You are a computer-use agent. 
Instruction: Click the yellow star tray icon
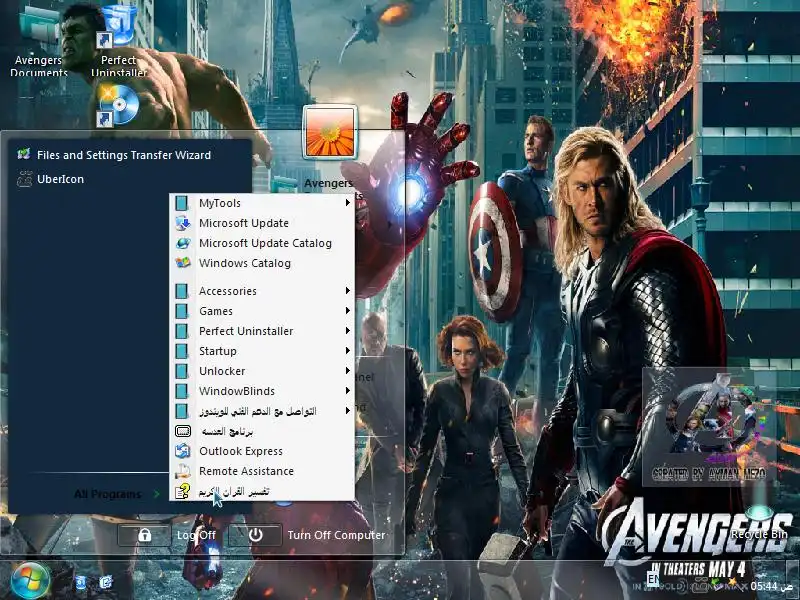[732, 582]
